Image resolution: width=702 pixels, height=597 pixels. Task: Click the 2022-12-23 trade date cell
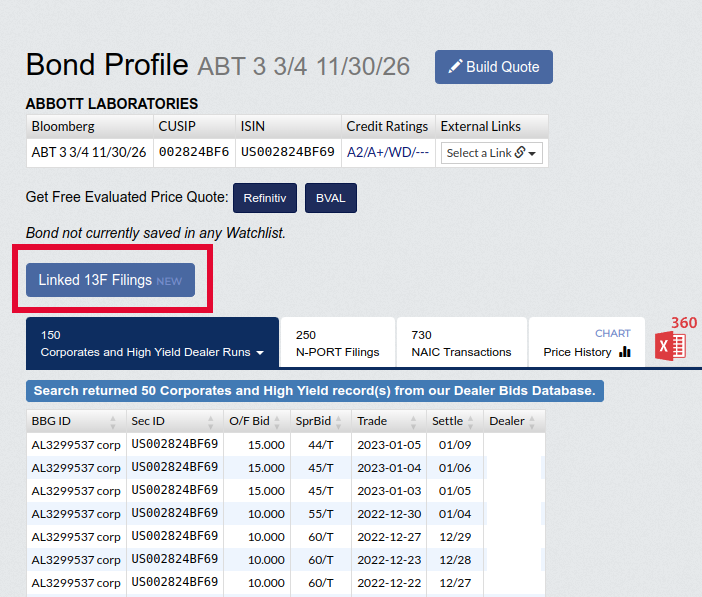(389, 560)
